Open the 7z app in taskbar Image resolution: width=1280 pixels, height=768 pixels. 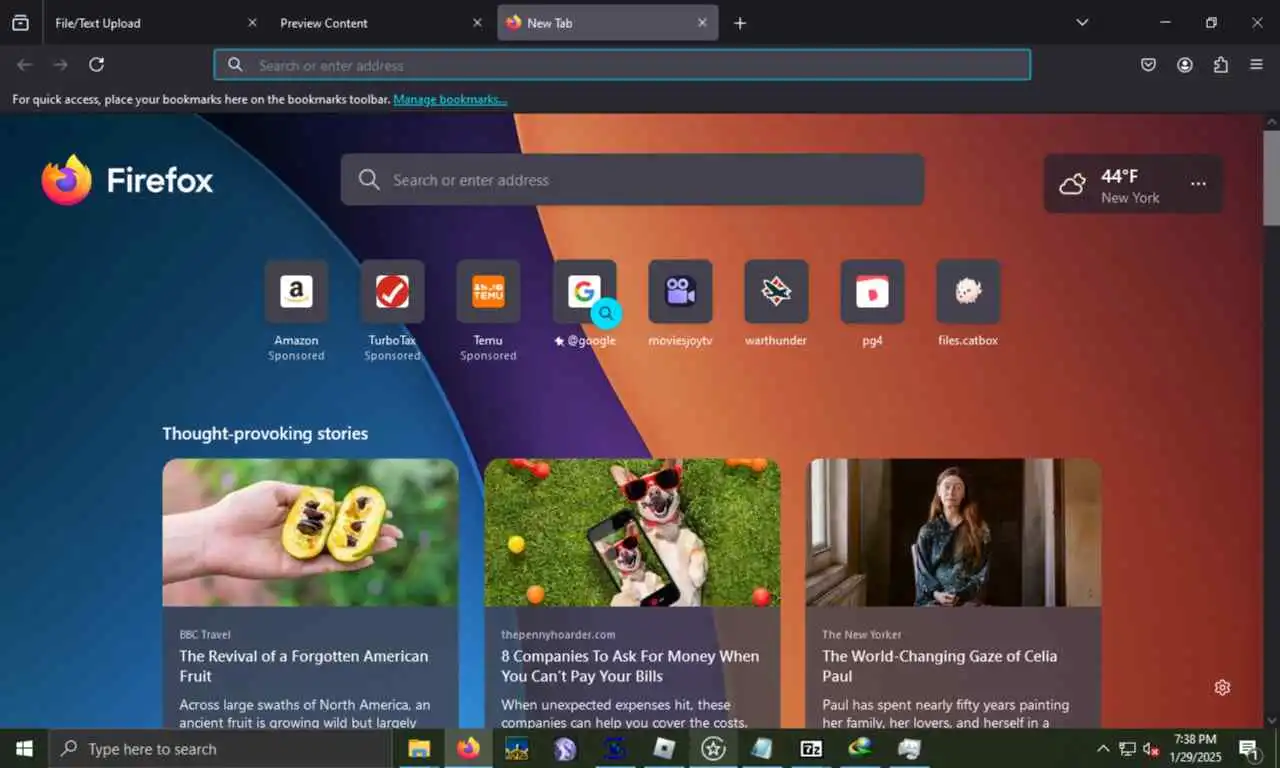point(811,748)
